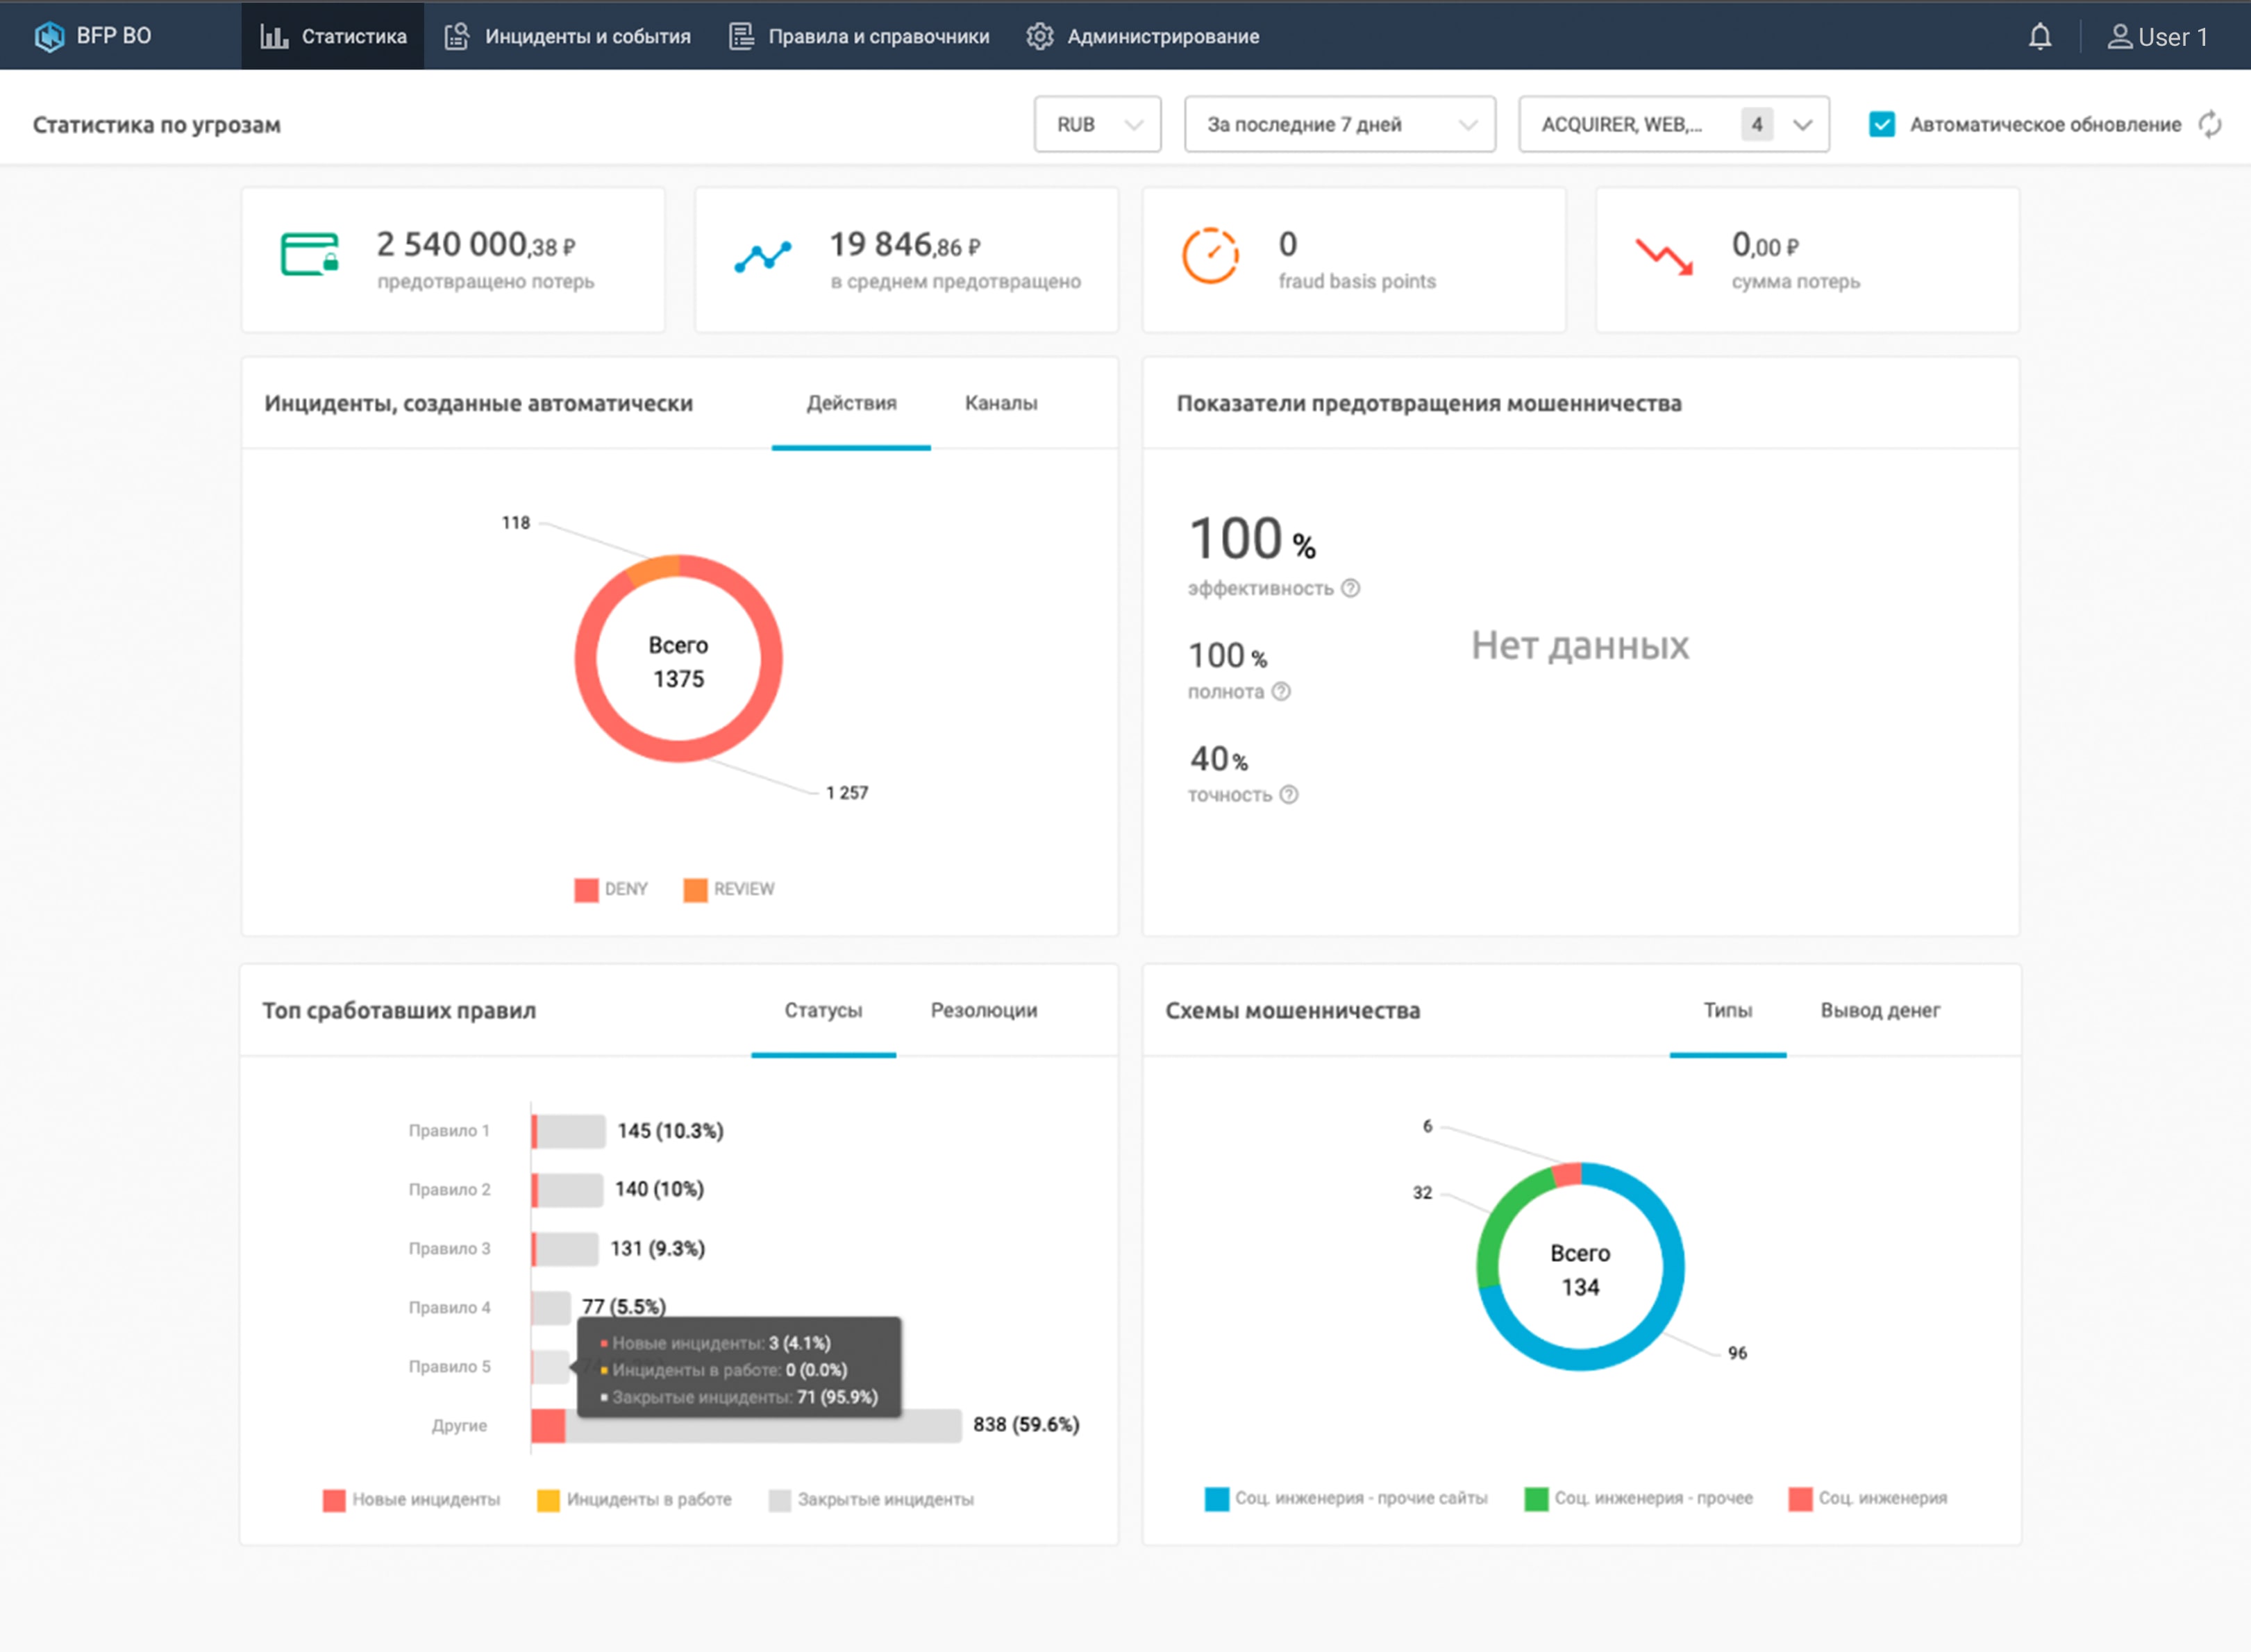2251x1652 pixels.
Task: Click the refresh icon beside automatic update
Action: tap(2212, 124)
